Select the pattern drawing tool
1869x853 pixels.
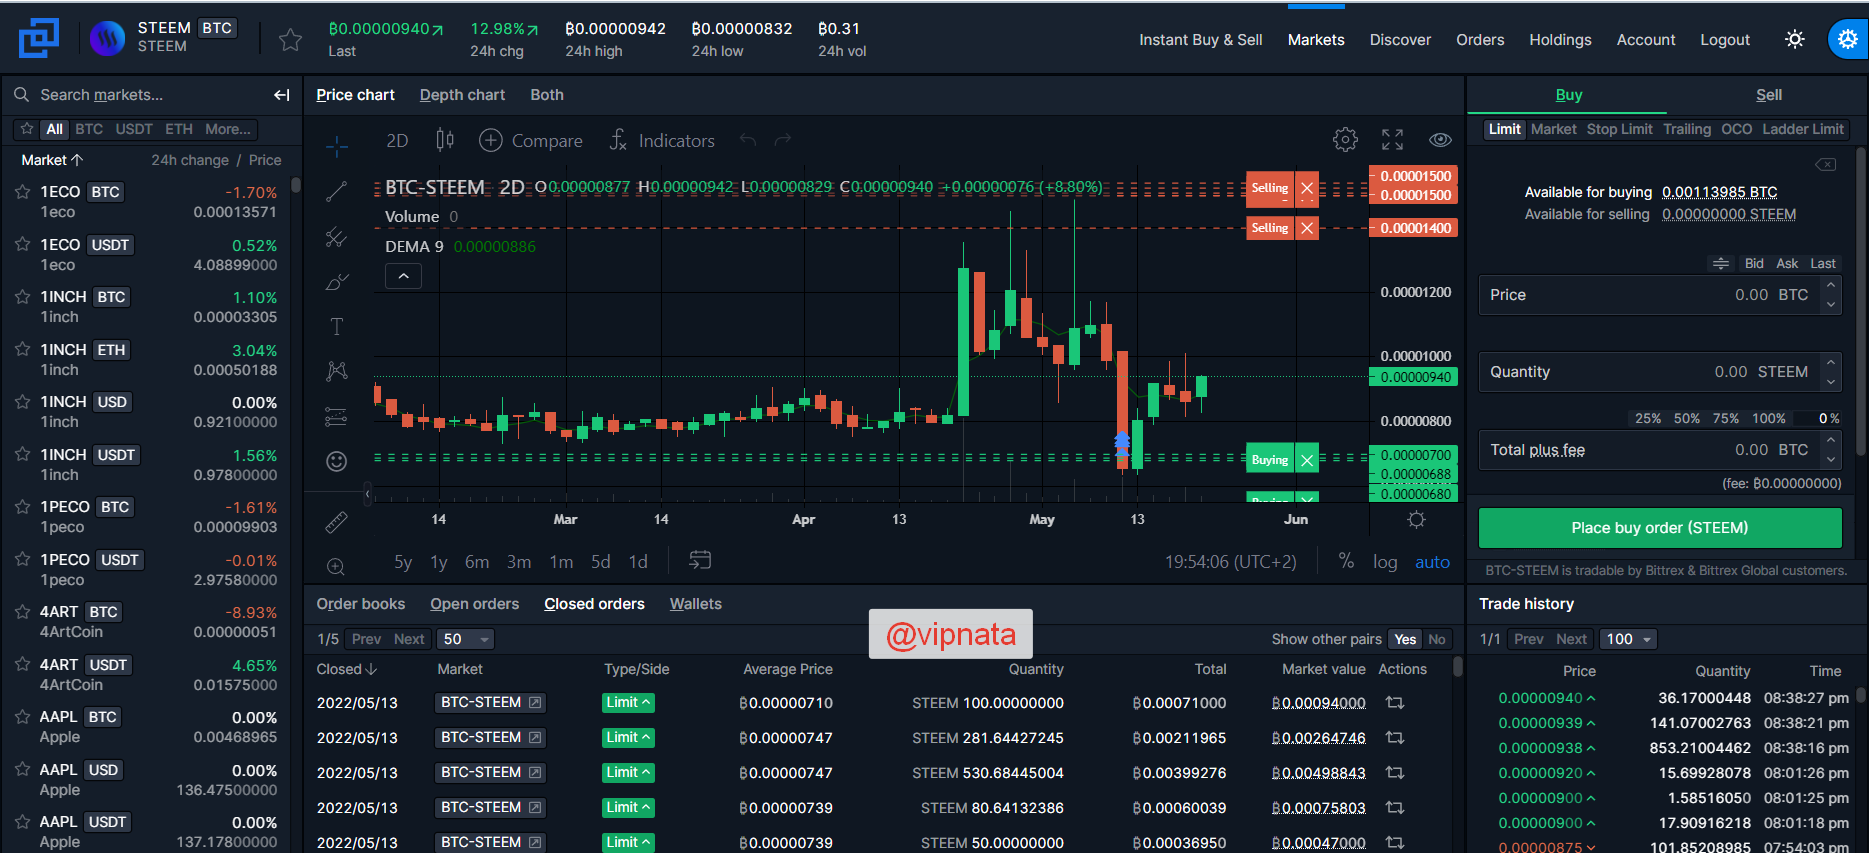(337, 371)
